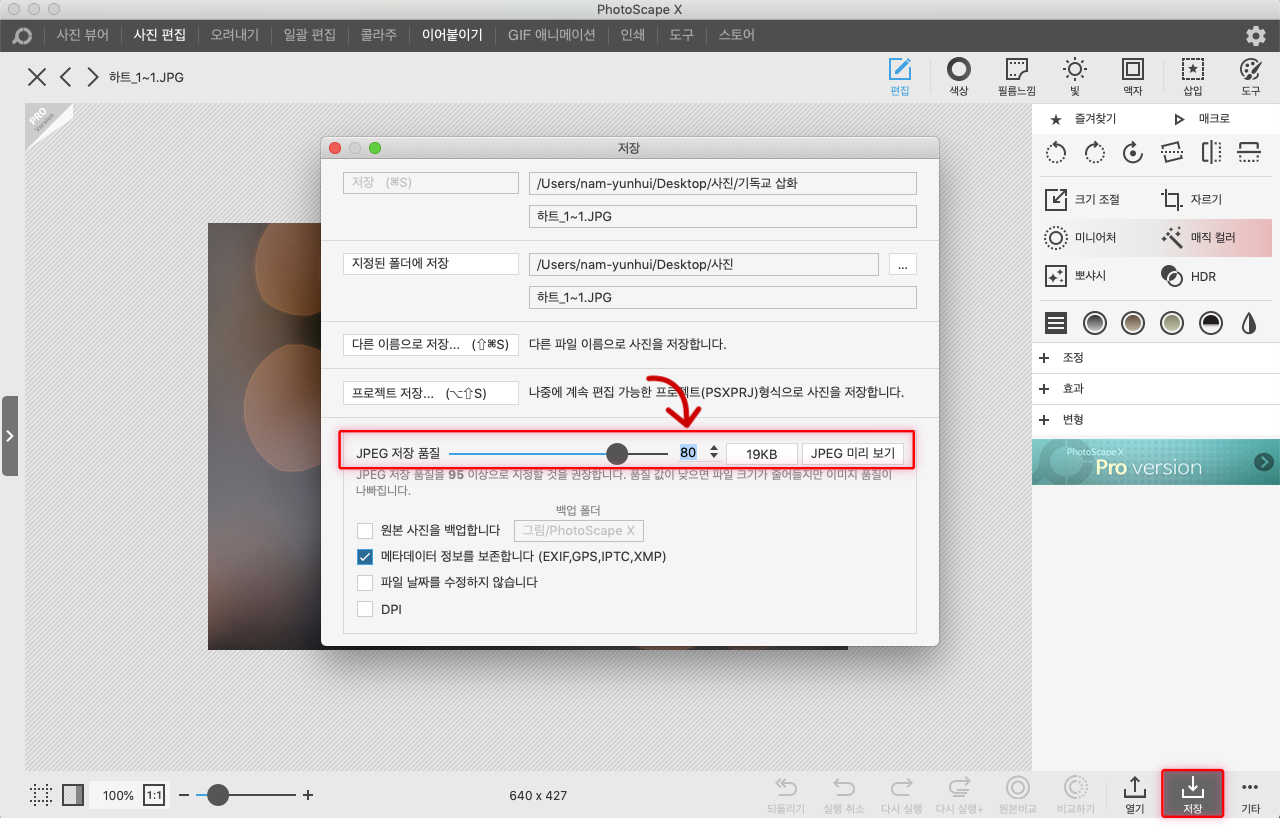Open the 편집 (Edit) tool tab
Image resolution: width=1280 pixels, height=836 pixels.
click(900, 76)
